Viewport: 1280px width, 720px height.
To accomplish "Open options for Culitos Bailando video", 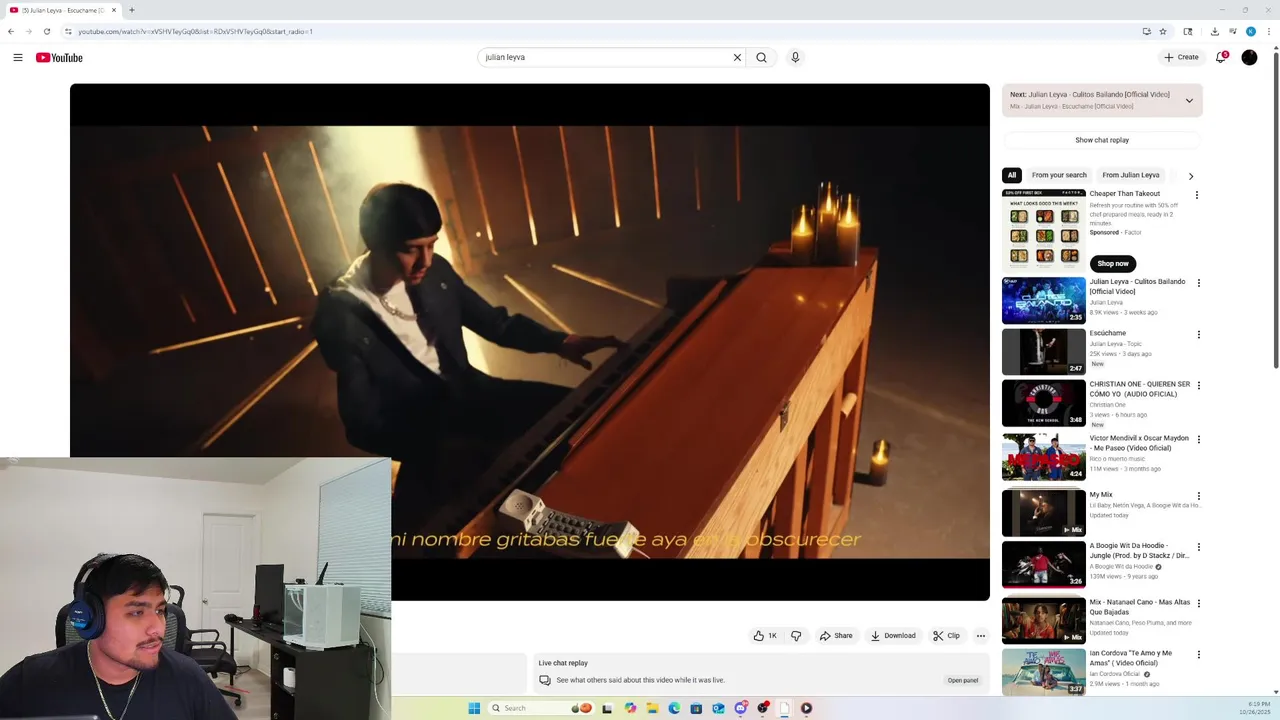I will 1198,283.
